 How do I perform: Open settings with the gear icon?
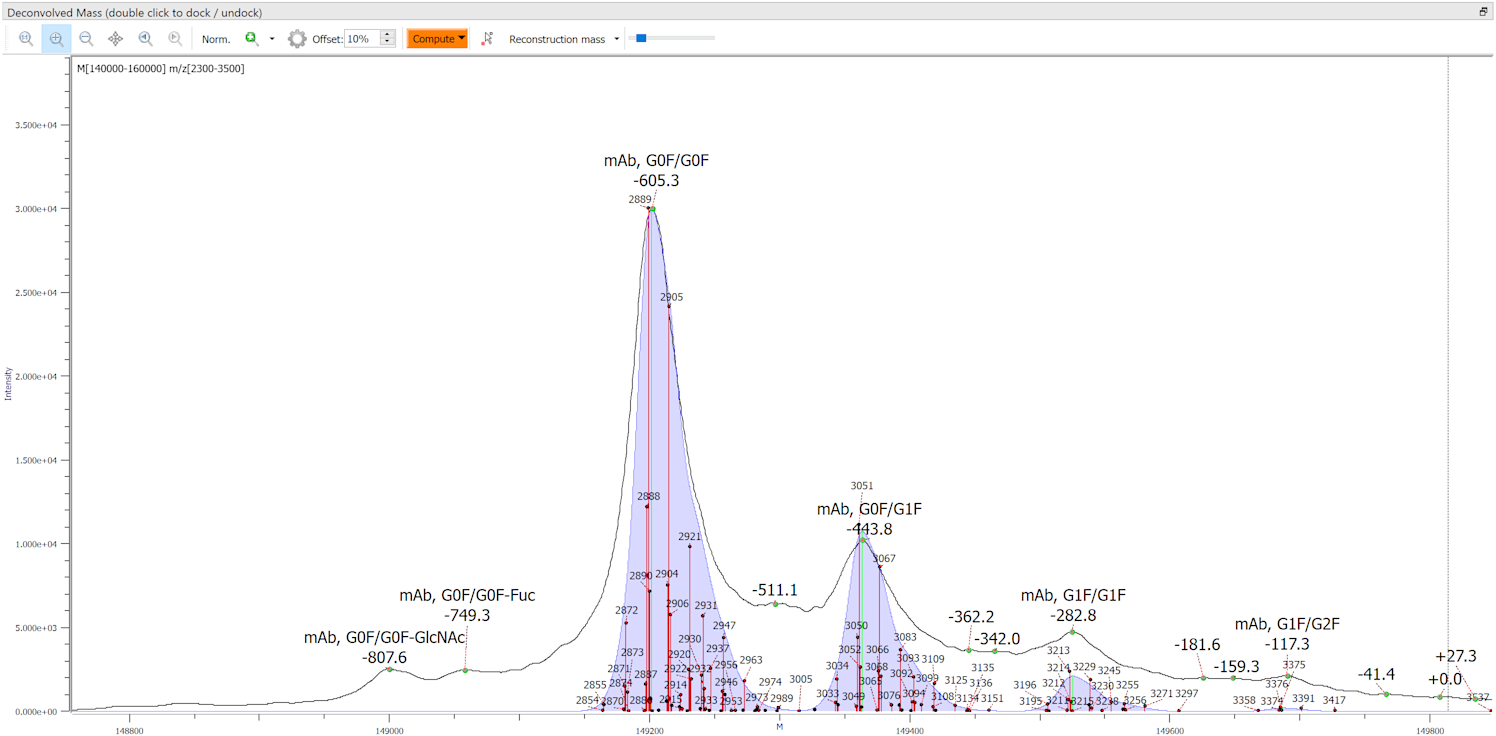pyautogui.click(x=297, y=39)
